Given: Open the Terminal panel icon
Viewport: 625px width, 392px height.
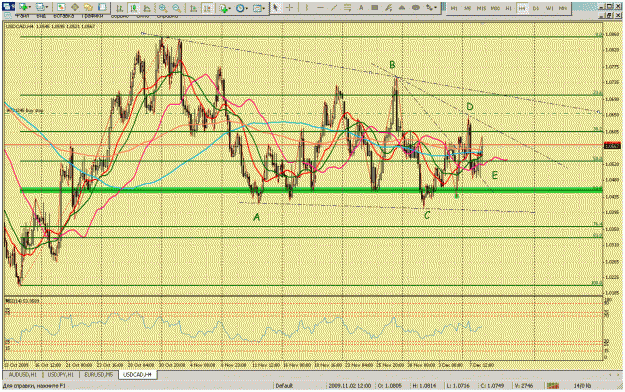Looking at the screenshot, I should pyautogui.click(x=102, y=7).
